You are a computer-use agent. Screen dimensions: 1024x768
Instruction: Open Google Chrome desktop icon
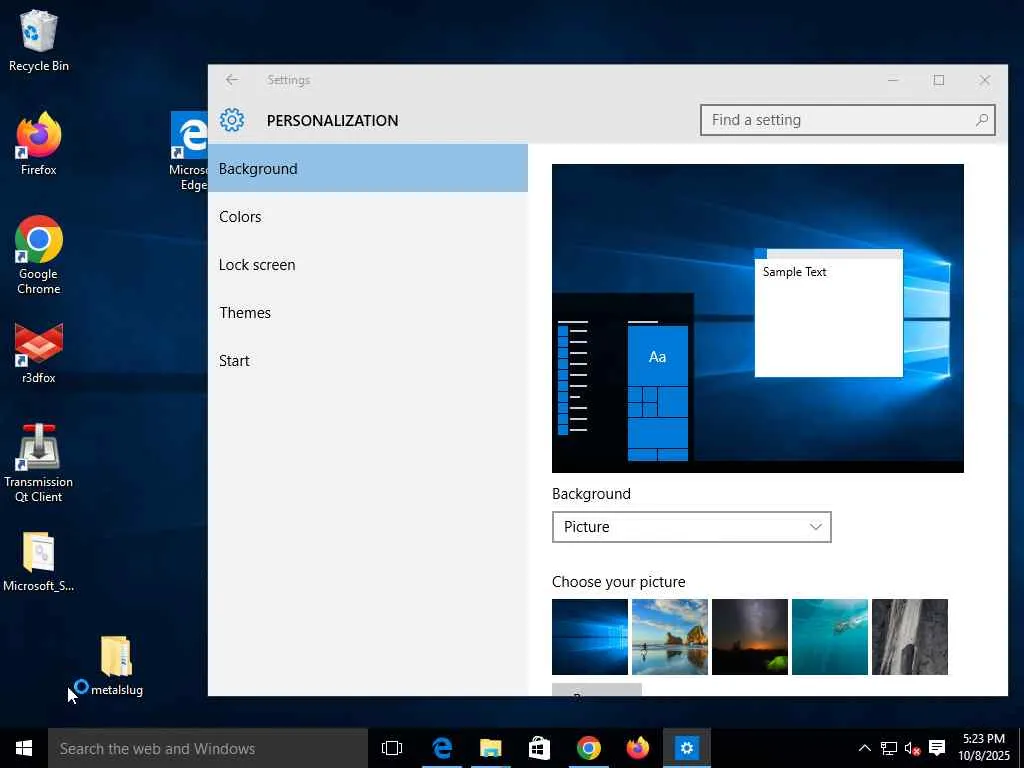point(39,241)
